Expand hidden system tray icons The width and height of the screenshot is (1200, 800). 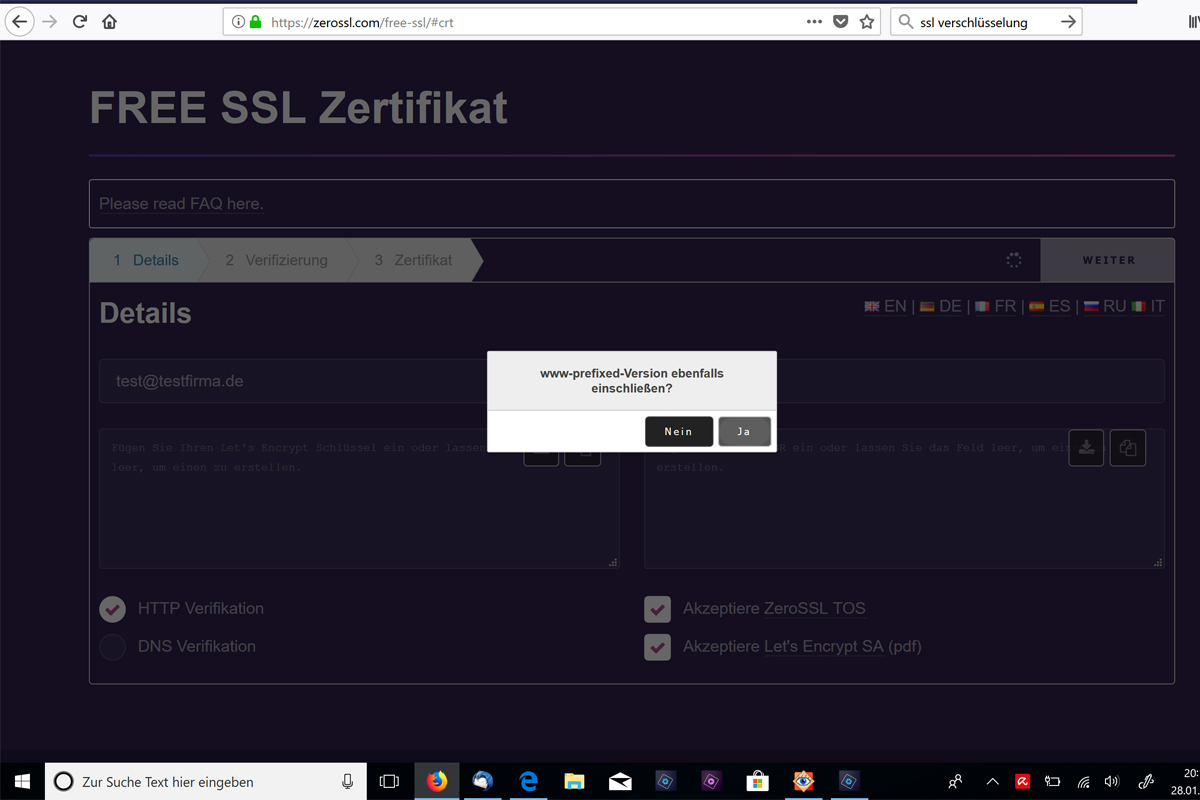tap(992, 781)
